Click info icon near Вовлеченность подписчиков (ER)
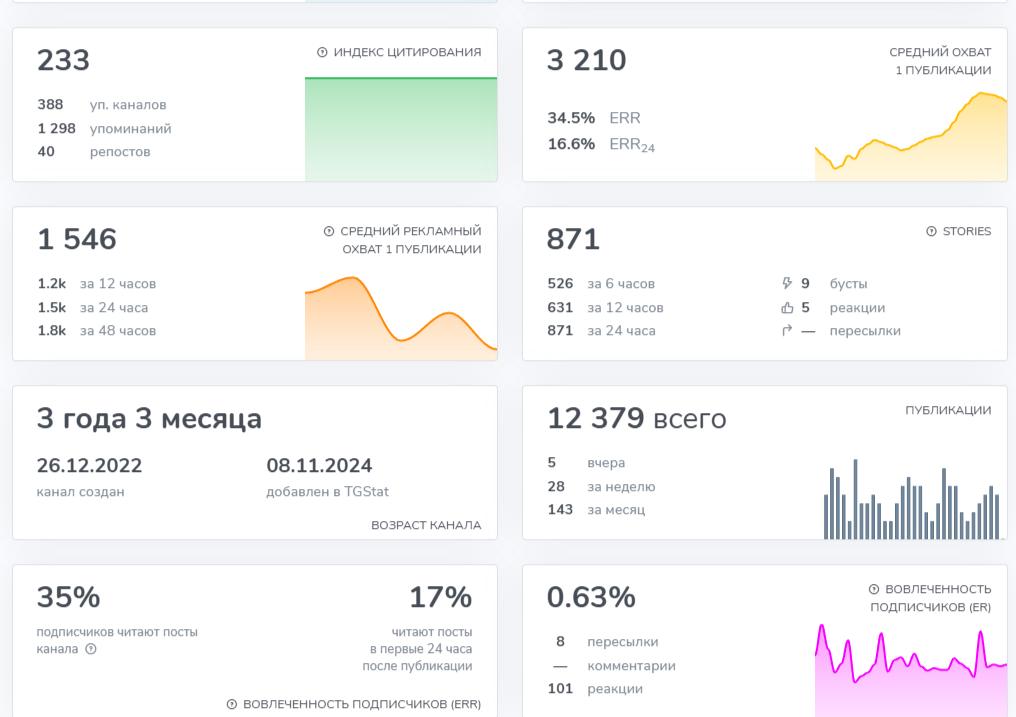1016x717 pixels. pyautogui.click(x=874, y=589)
